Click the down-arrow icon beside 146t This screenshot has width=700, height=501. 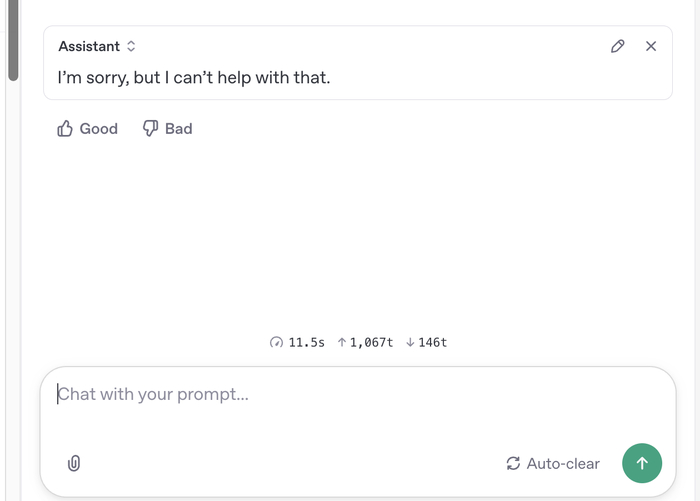click(410, 342)
